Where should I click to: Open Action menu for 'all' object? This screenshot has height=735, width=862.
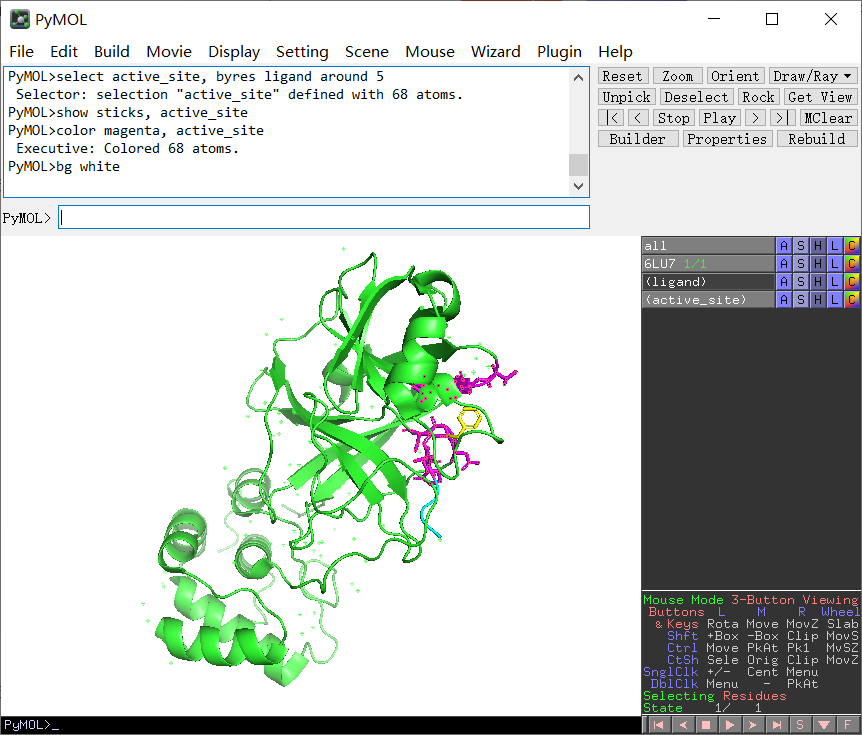pos(784,246)
